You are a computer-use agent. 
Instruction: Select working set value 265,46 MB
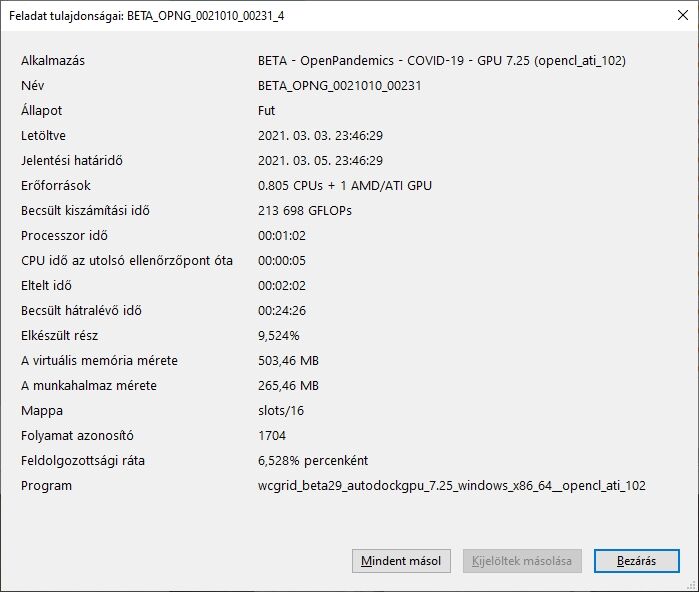(x=288, y=385)
